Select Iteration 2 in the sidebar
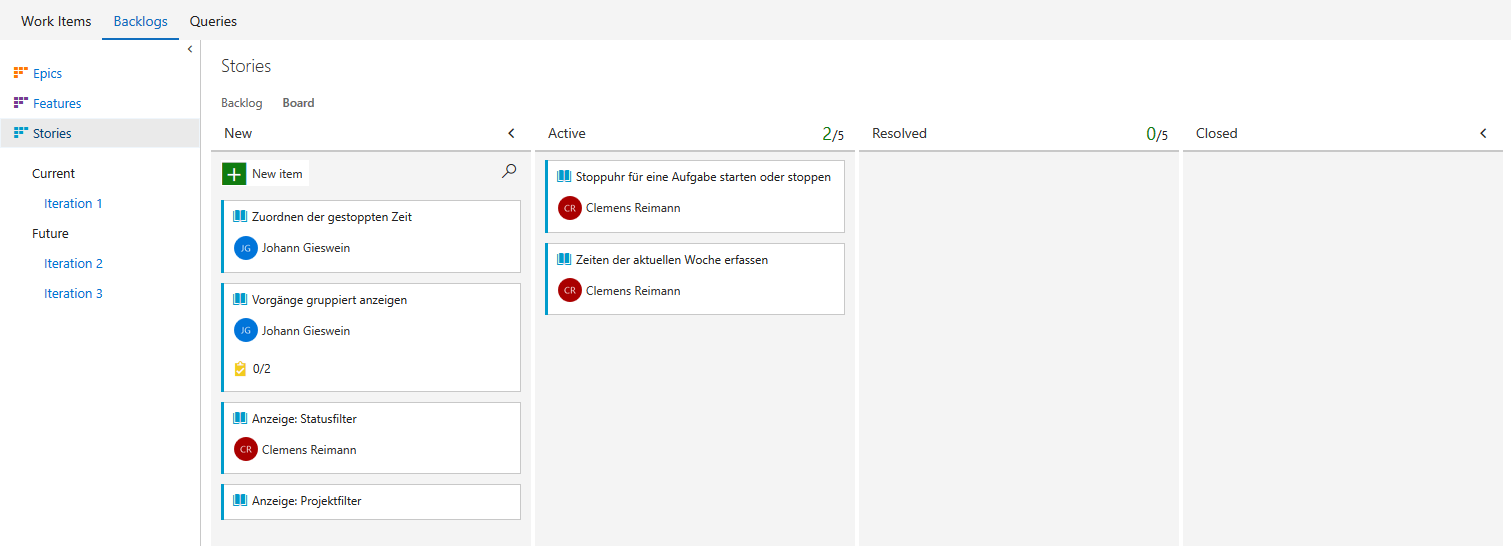Viewport: 1511px width, 546px height. click(73, 263)
